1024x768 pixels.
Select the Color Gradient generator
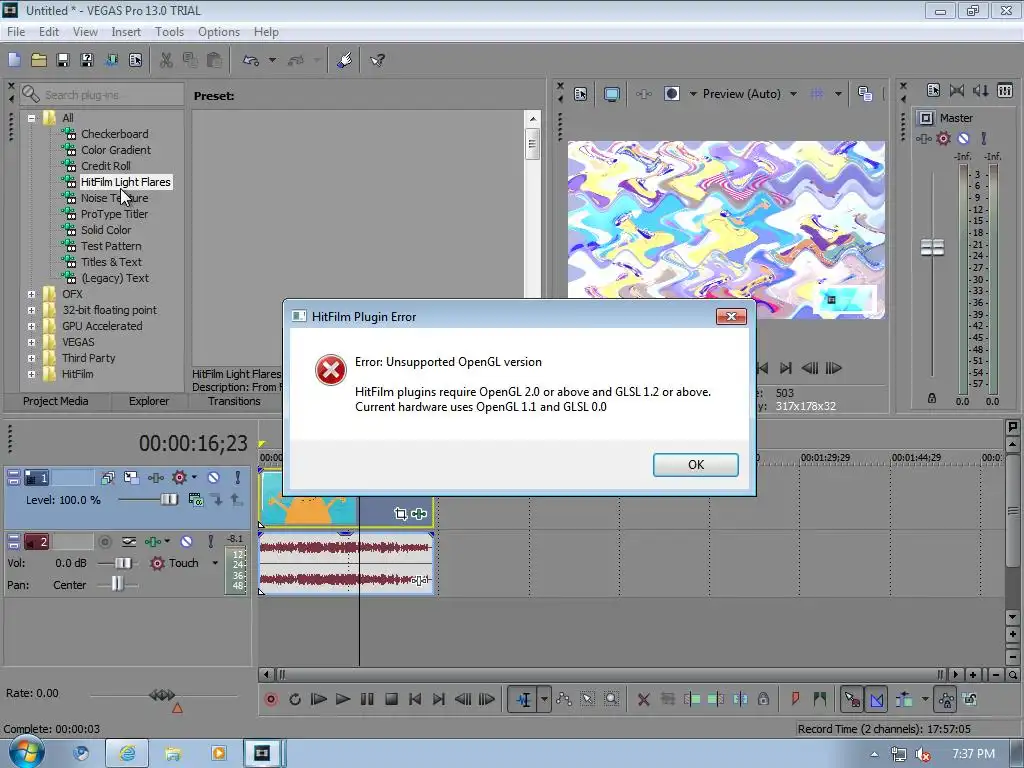(x=116, y=150)
